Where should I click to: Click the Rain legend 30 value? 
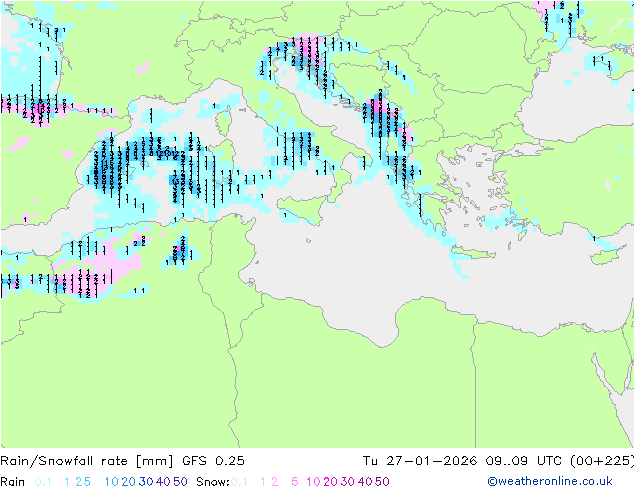pos(146,482)
